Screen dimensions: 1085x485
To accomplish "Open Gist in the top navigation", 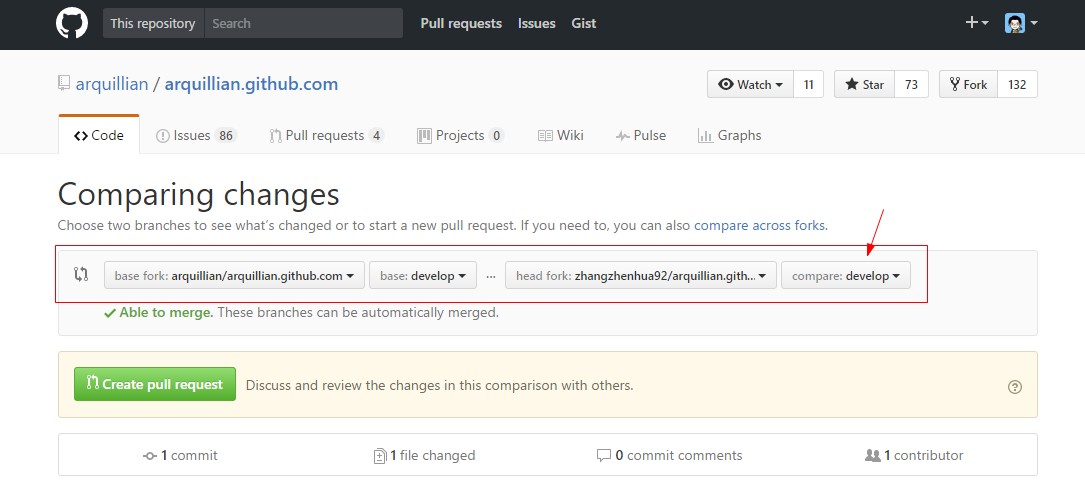I will click(583, 24).
